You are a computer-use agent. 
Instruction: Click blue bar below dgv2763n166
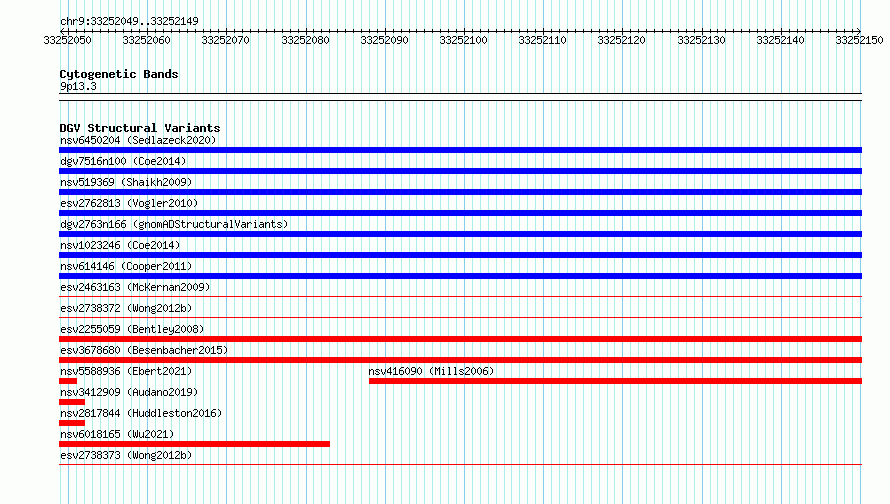coord(460,234)
